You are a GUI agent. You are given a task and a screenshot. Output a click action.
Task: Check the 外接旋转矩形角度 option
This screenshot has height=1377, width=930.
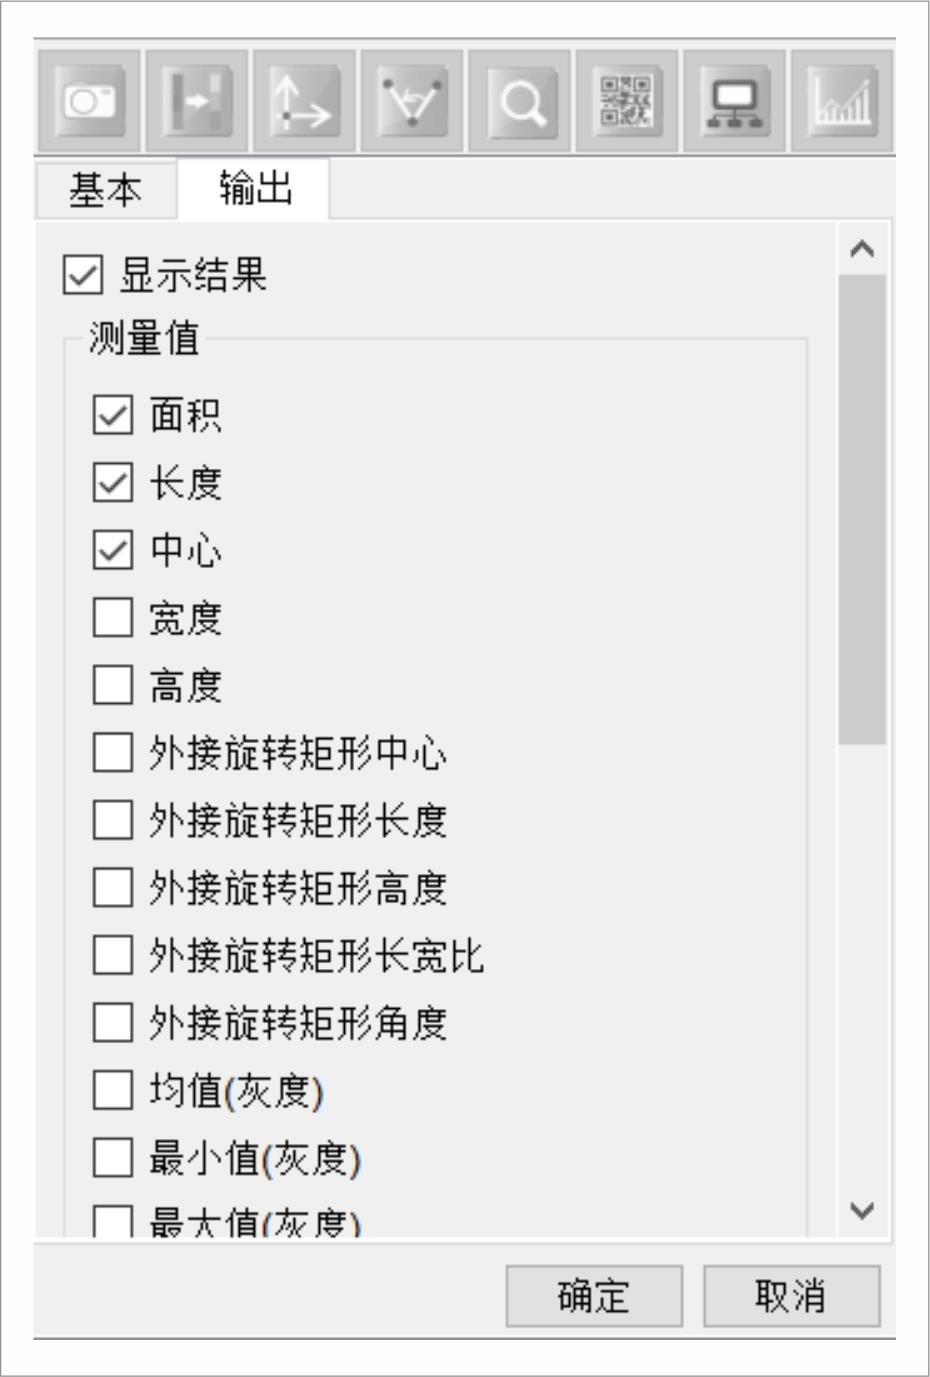113,1022
